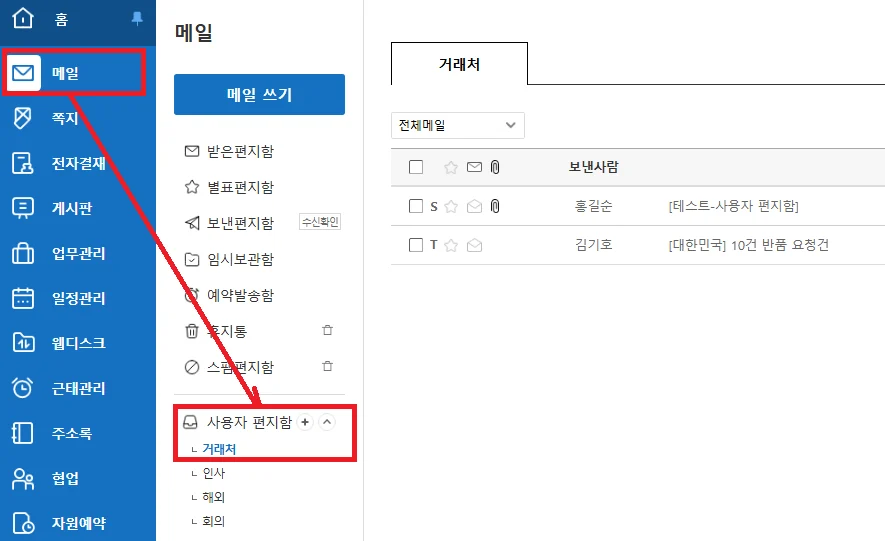Empty the 휴지통 with its trash icon
The width and height of the screenshot is (885, 541).
tap(327, 330)
